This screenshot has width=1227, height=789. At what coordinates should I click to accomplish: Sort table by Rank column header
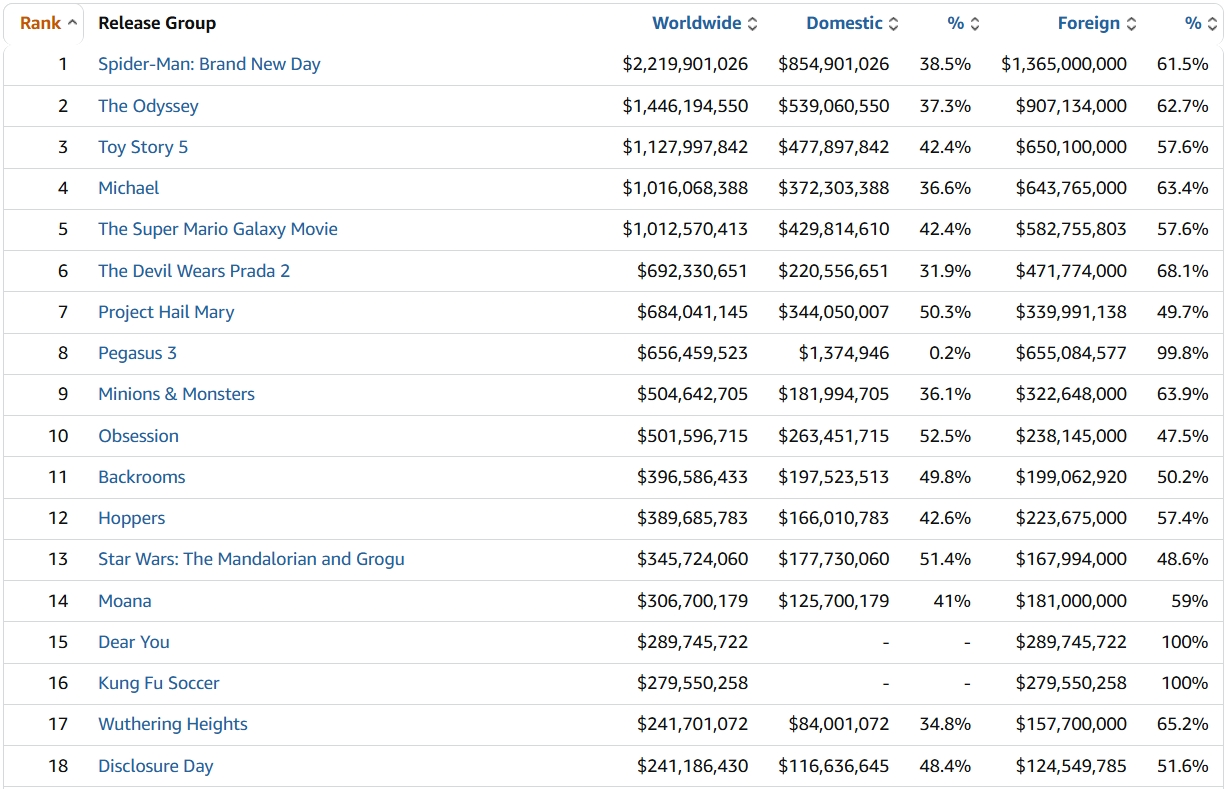48,23
